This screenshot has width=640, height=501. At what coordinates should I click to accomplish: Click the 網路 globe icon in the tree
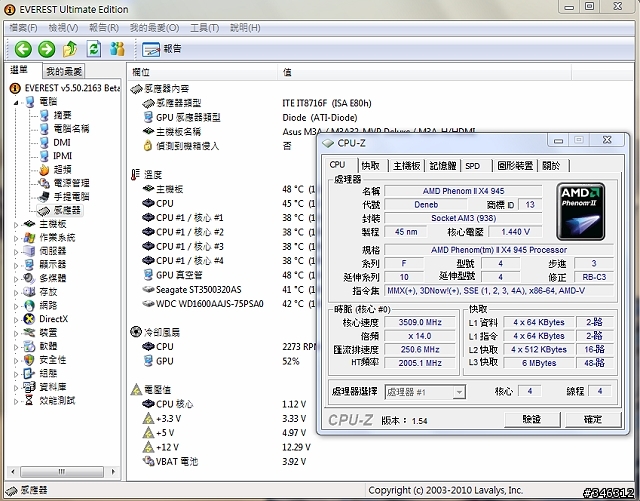click(29, 305)
